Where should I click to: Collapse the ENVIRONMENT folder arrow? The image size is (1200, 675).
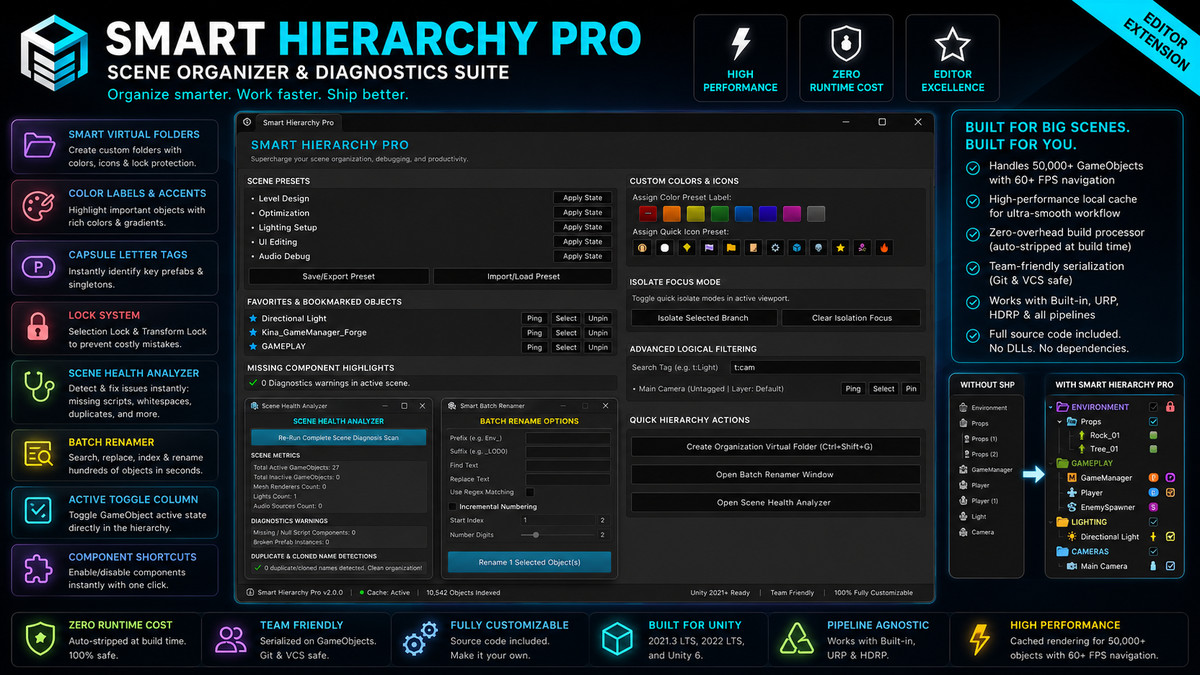1050,407
